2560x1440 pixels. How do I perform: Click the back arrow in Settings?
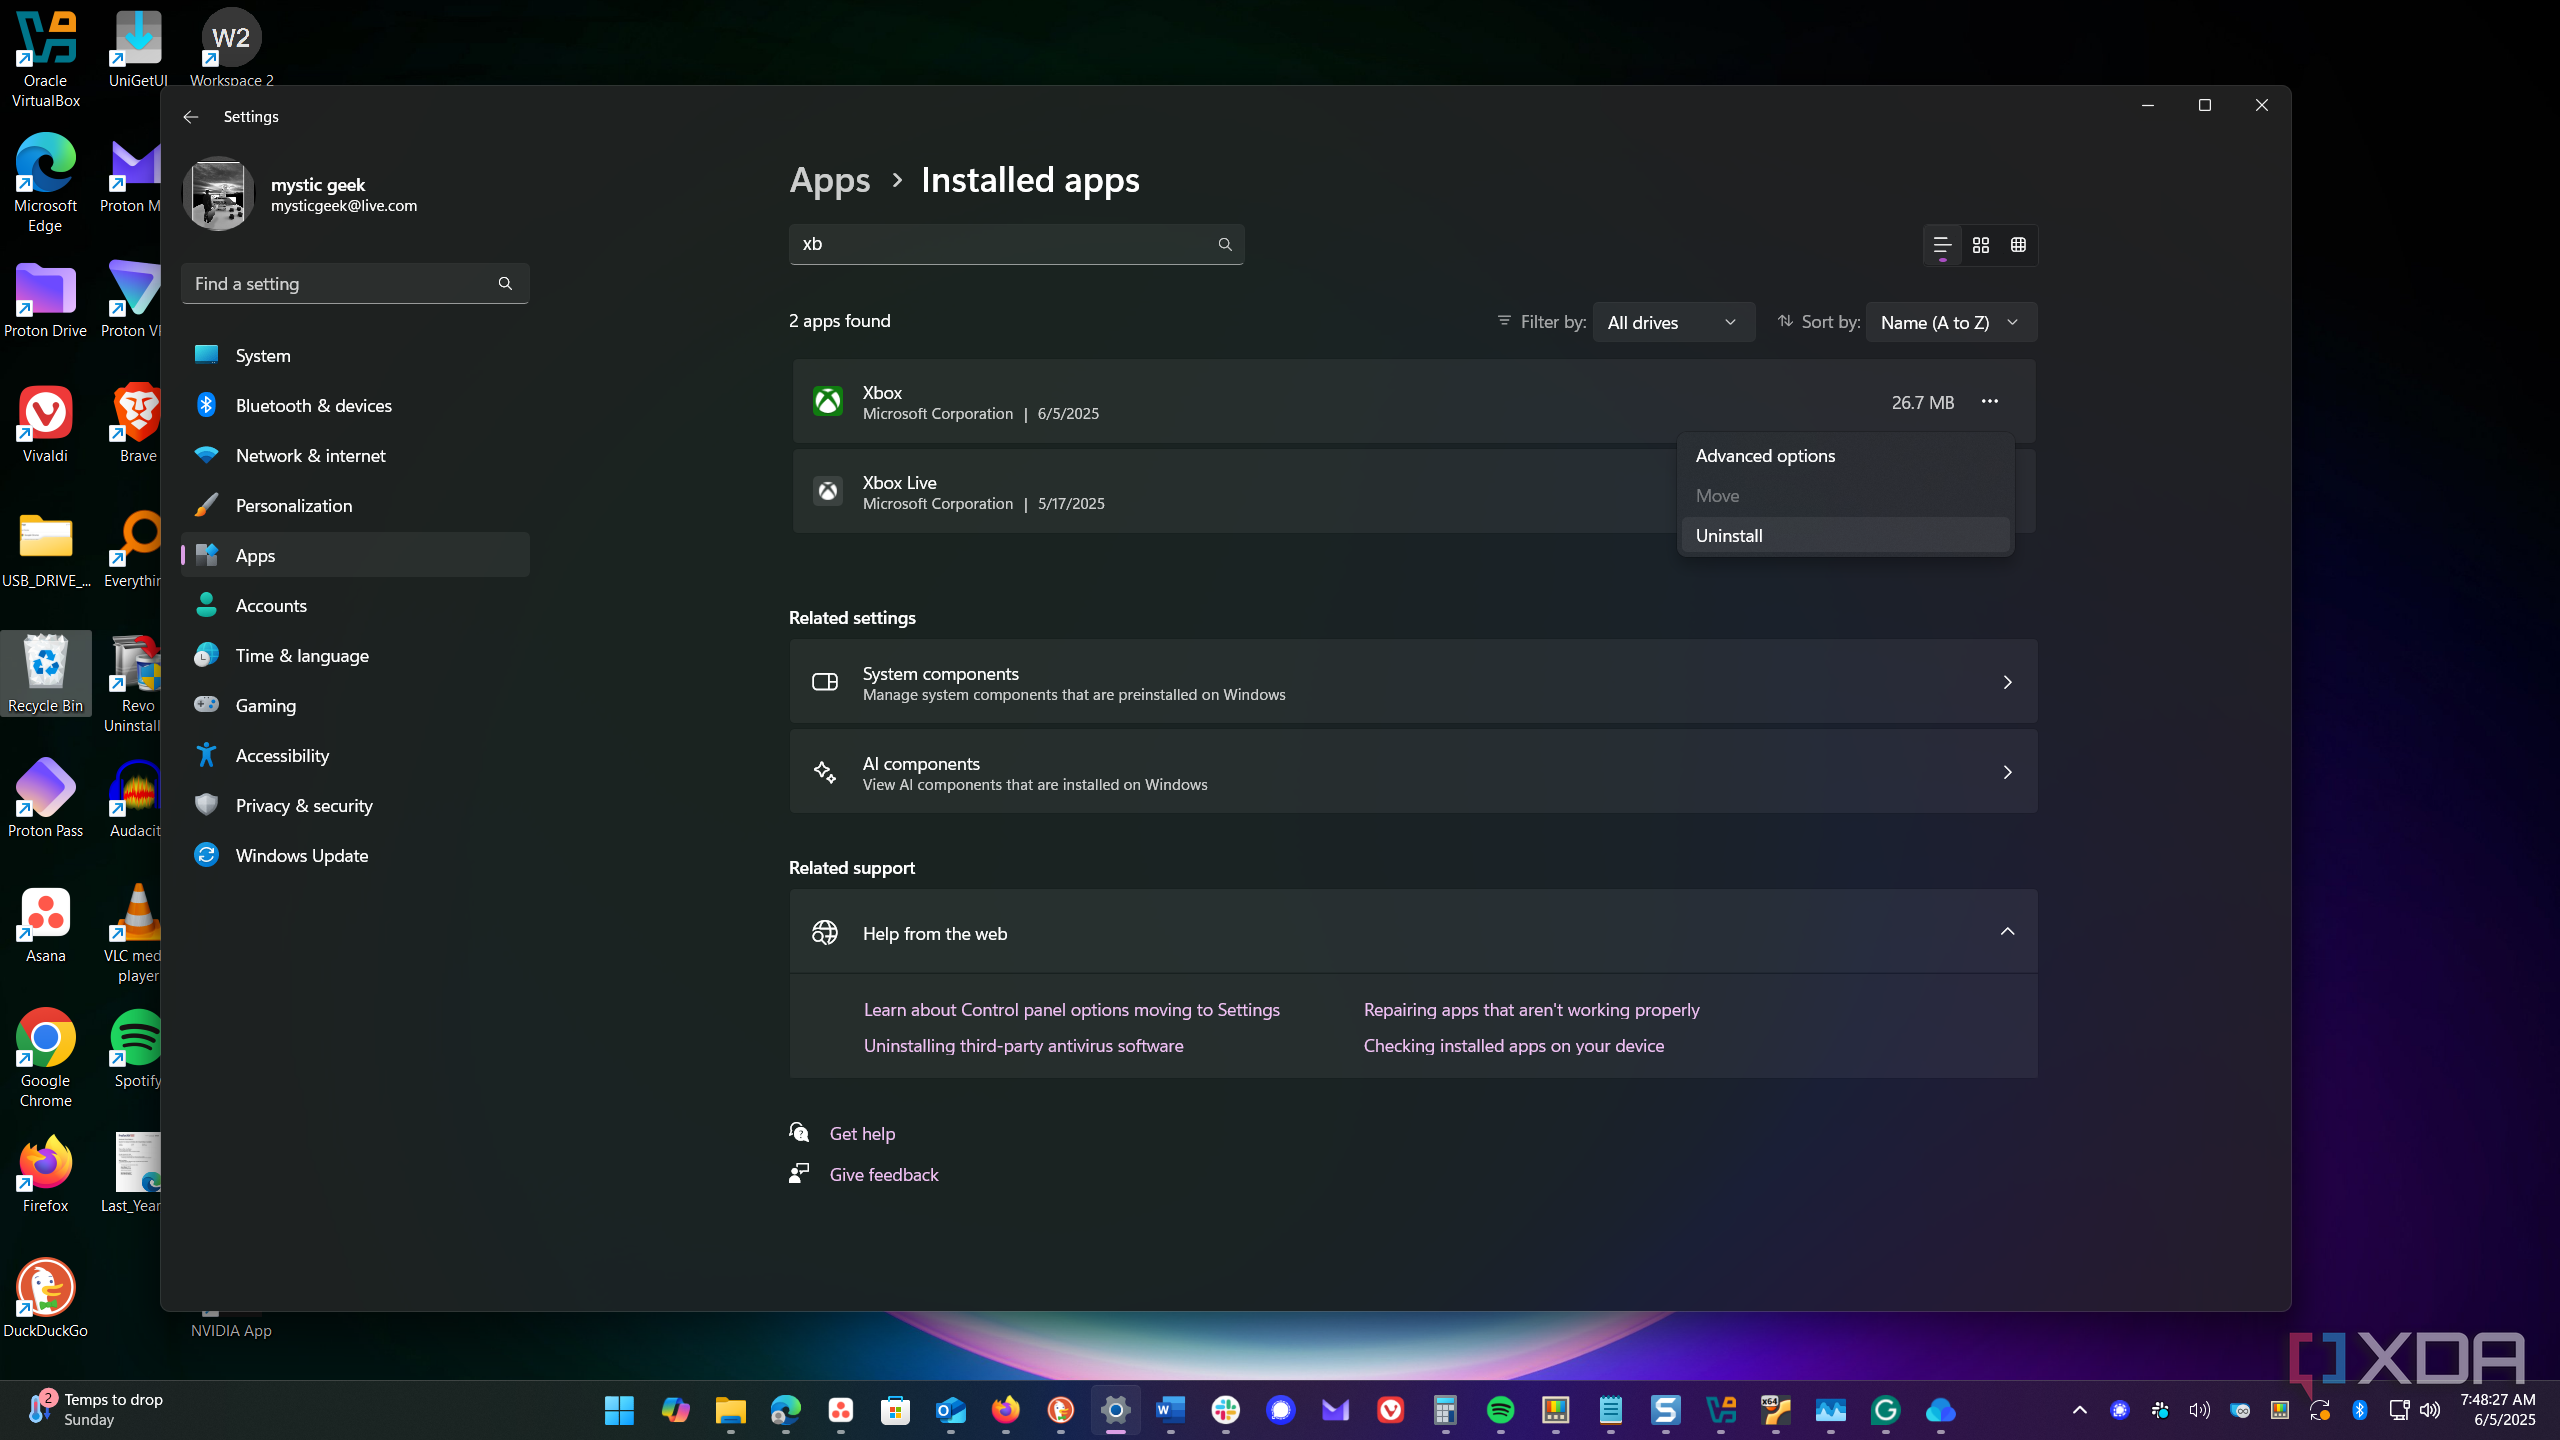(x=190, y=117)
